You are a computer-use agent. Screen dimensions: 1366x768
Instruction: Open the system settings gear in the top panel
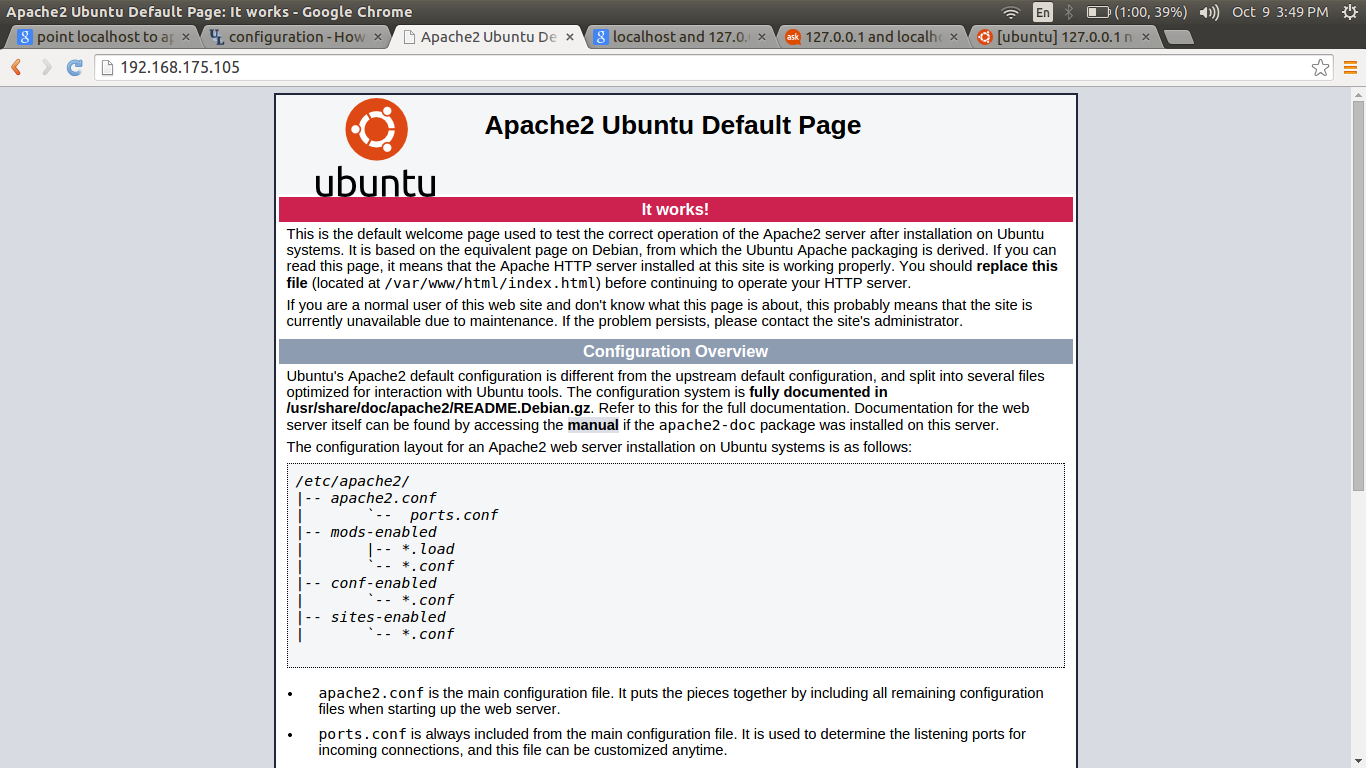[x=1350, y=12]
